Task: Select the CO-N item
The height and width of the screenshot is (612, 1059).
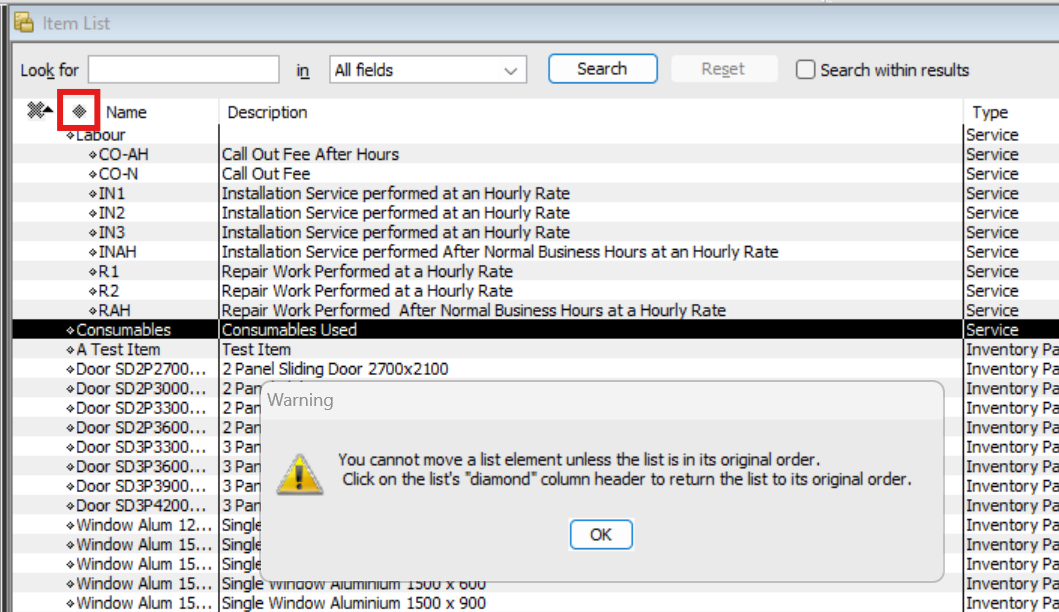Action: click(x=118, y=174)
